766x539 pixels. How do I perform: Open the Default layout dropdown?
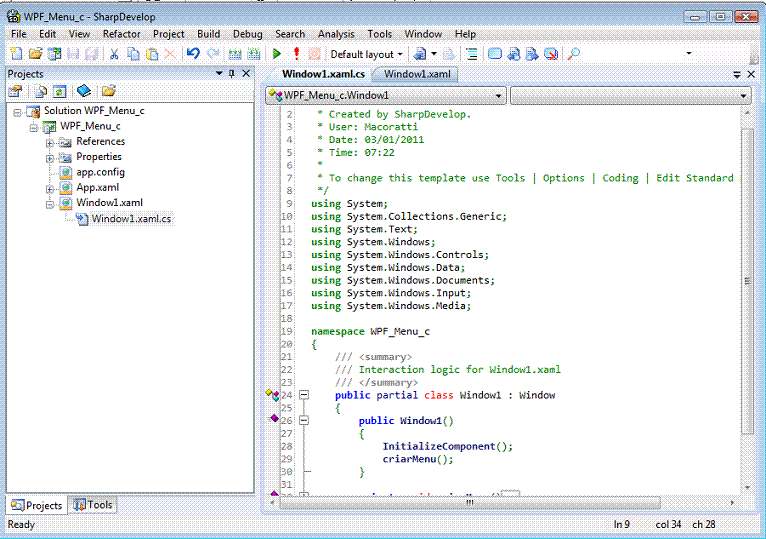click(x=366, y=54)
